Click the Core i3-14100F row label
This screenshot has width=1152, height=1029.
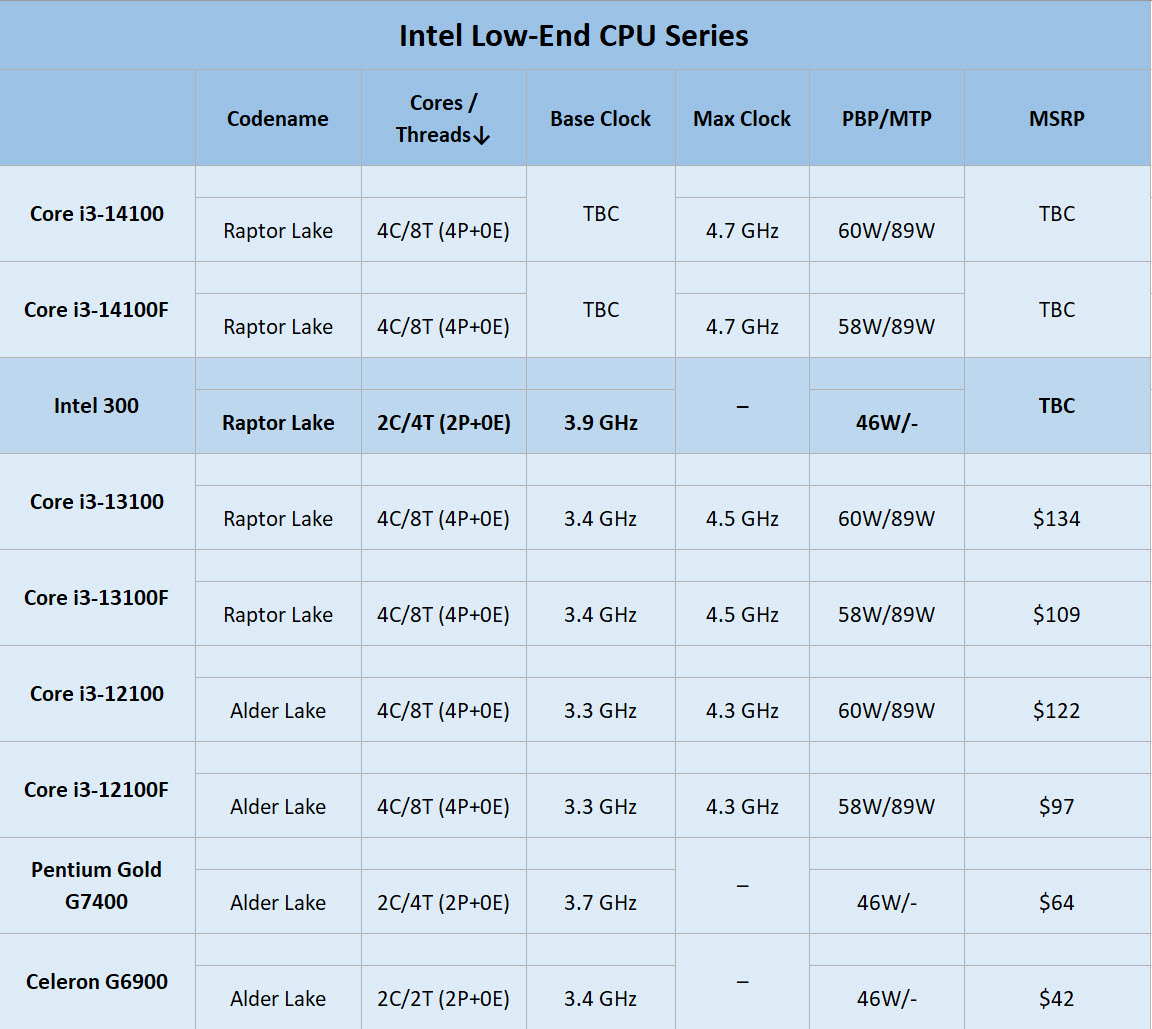click(x=97, y=310)
